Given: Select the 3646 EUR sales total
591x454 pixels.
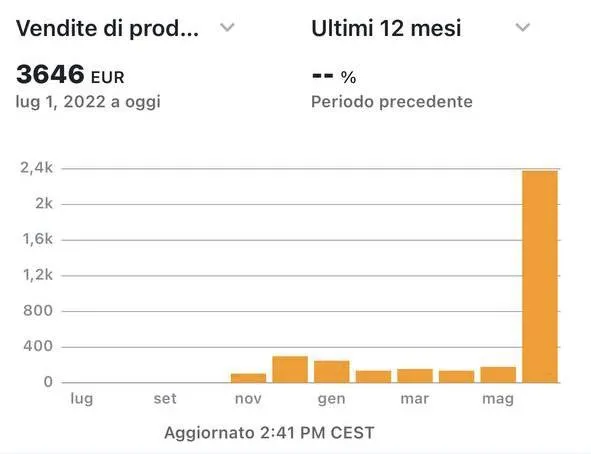Looking at the screenshot, I should tap(70, 74).
